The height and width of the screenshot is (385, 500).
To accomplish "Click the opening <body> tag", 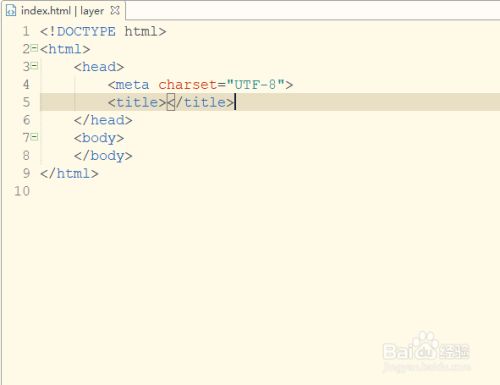I will 99,138.
